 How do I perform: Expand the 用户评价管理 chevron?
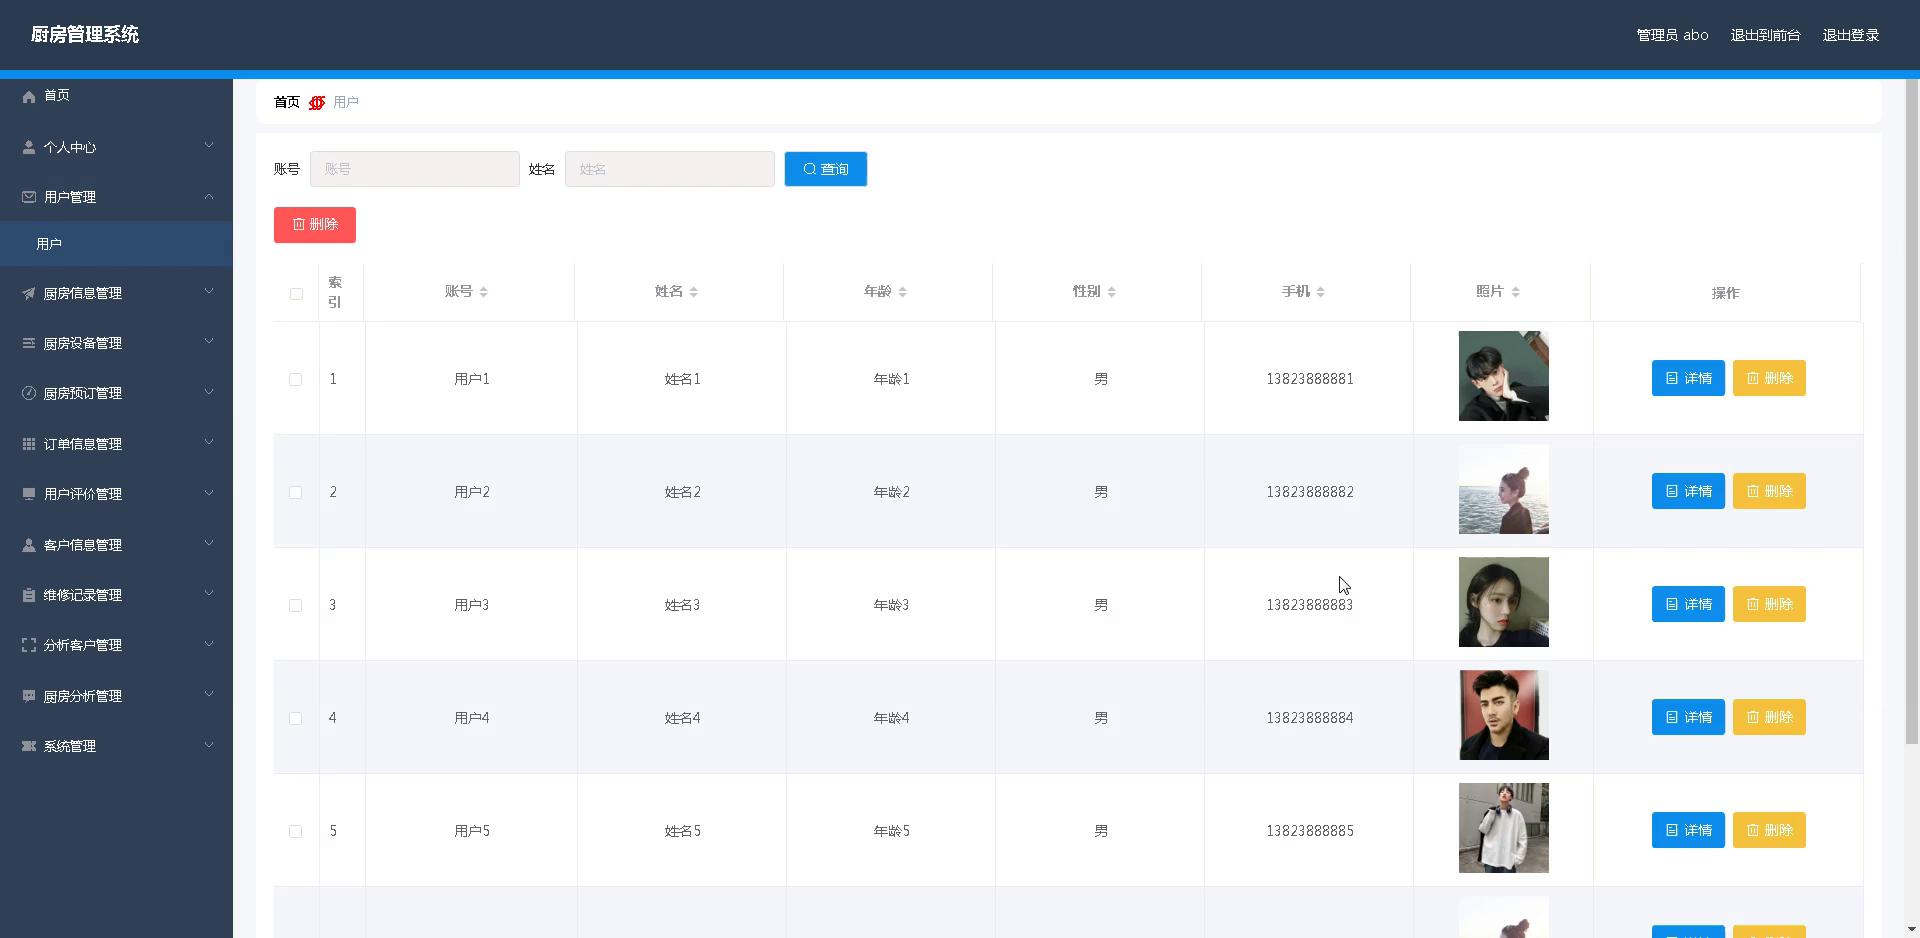pos(209,493)
